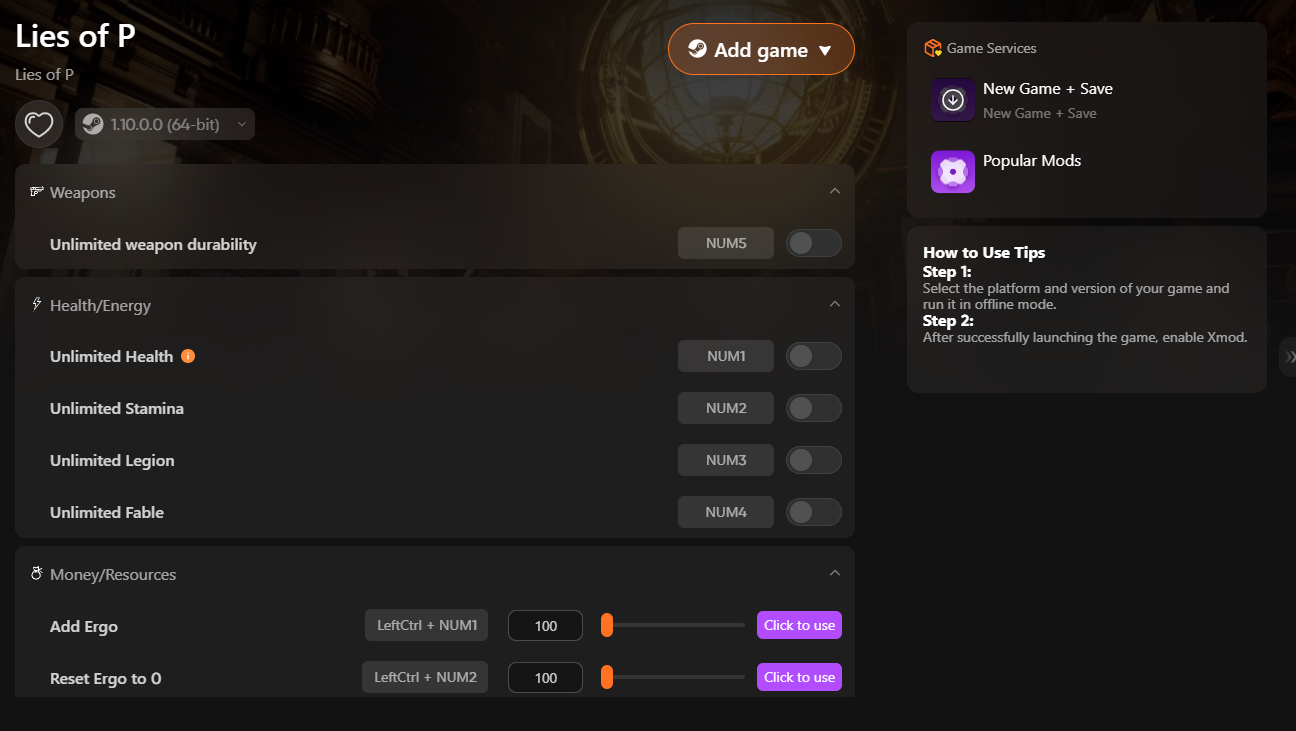Click the Unlimited weapon durability label
The width and height of the screenshot is (1296, 731).
pos(153,244)
